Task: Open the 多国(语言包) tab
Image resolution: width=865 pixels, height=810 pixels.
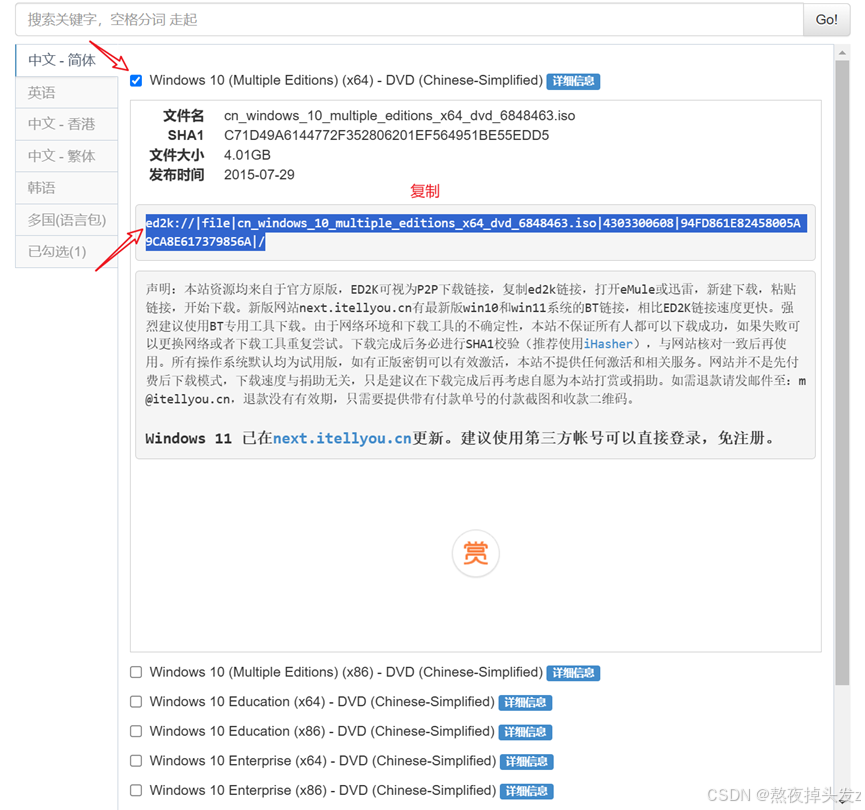Action: (x=66, y=220)
